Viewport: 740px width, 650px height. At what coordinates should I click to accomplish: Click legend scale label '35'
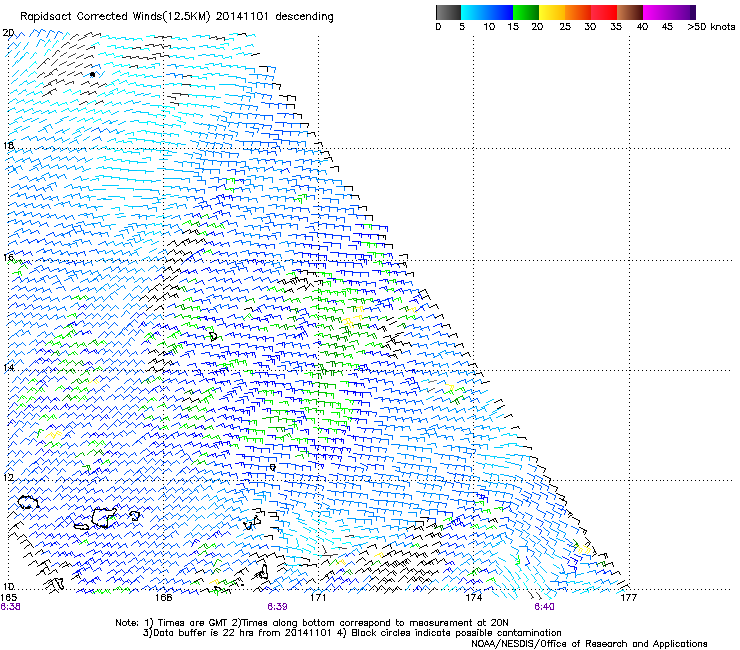point(616,27)
